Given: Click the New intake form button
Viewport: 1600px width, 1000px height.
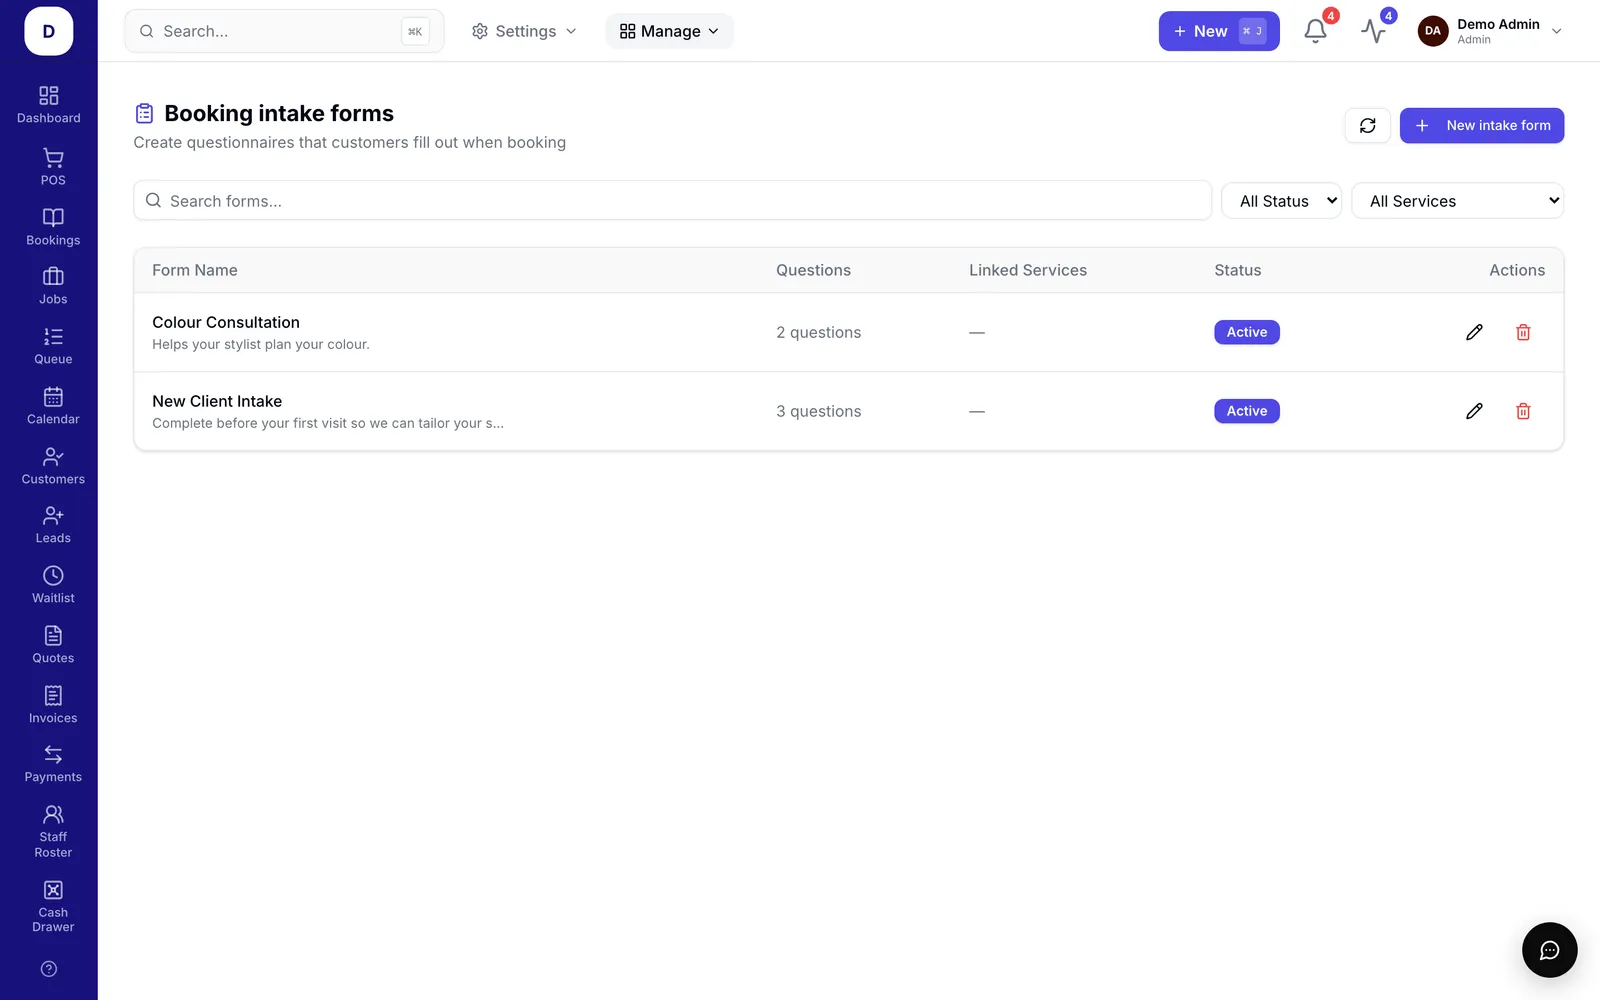Looking at the screenshot, I should coord(1482,125).
